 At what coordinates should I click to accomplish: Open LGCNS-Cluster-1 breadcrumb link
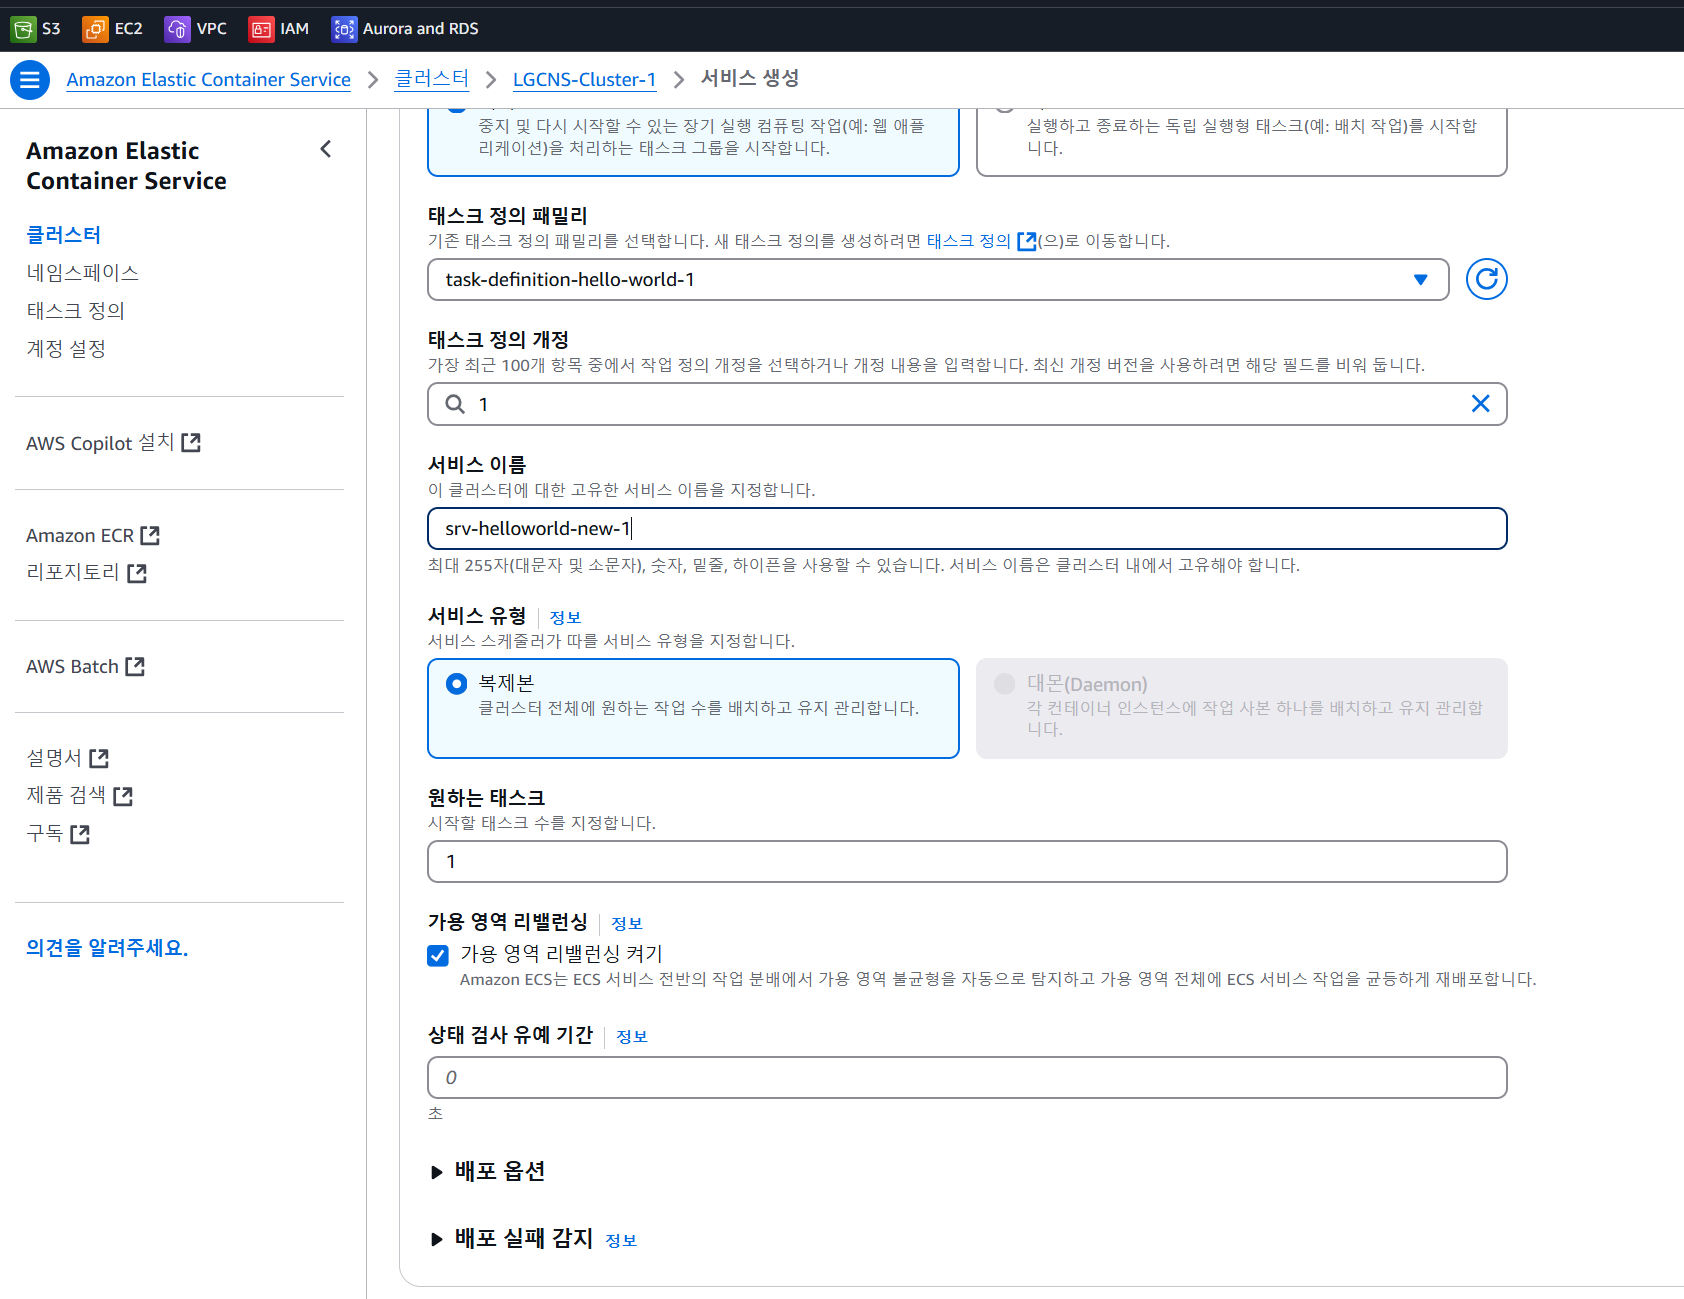pos(585,80)
